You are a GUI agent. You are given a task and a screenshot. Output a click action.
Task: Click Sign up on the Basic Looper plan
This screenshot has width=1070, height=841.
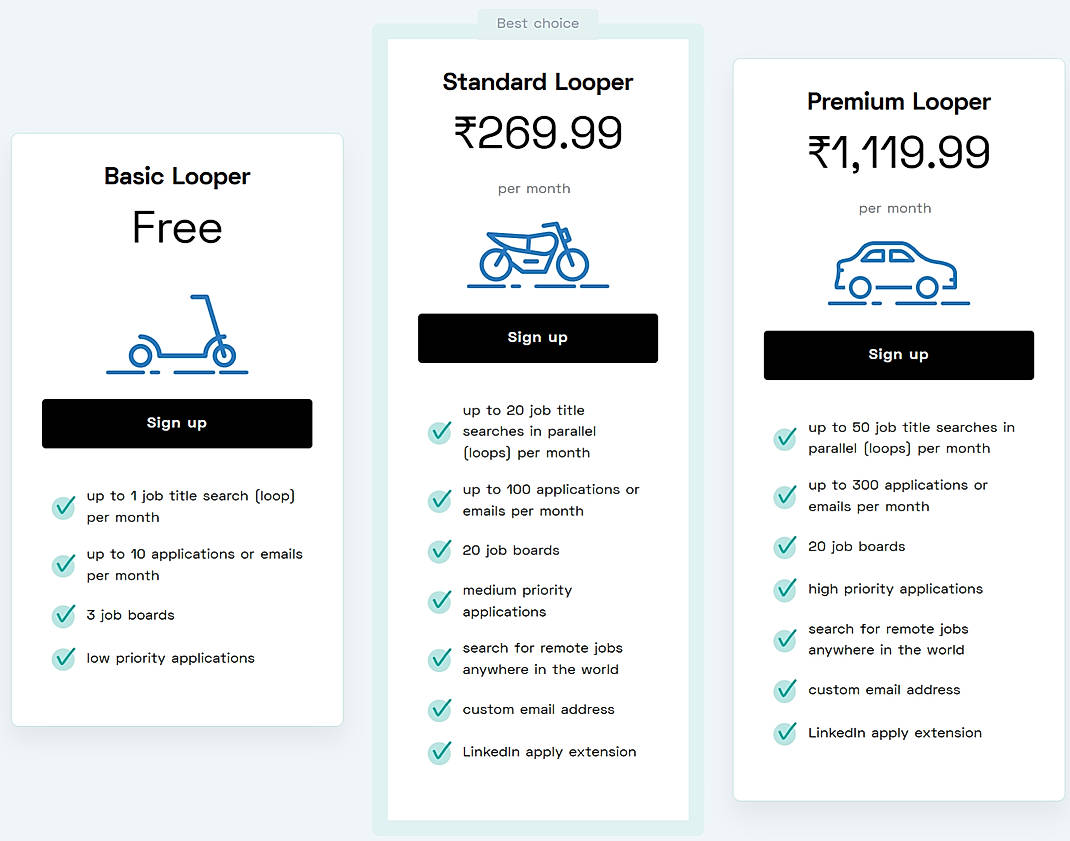176,423
